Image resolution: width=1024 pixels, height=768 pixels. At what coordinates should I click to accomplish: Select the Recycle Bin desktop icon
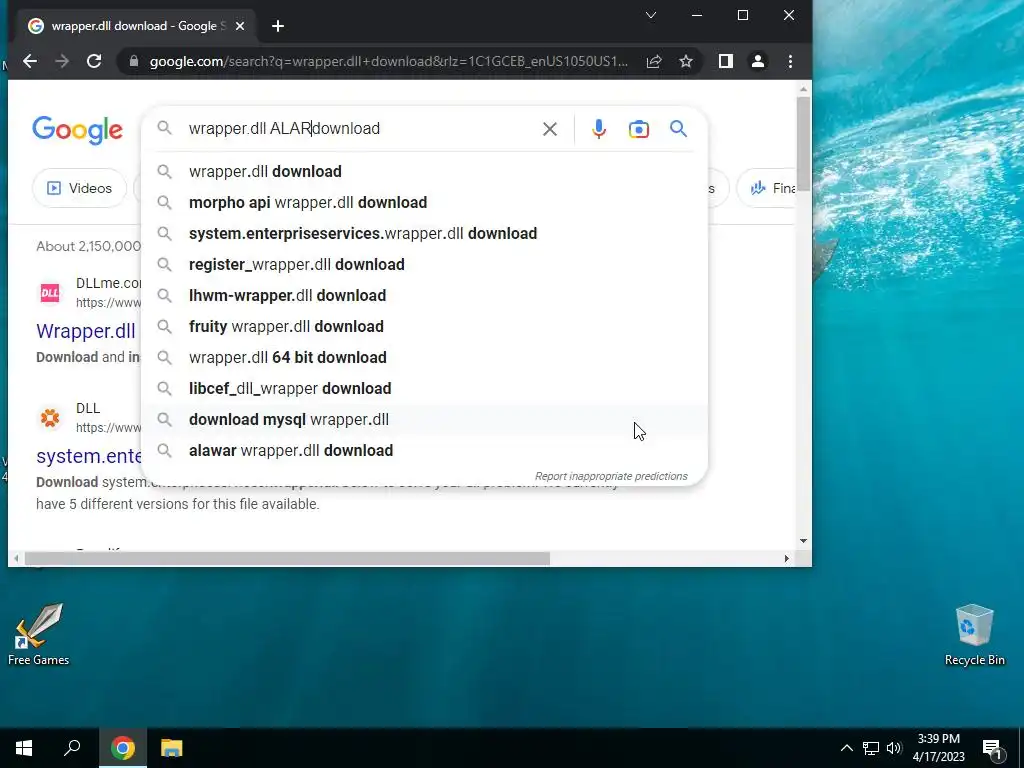[974, 635]
